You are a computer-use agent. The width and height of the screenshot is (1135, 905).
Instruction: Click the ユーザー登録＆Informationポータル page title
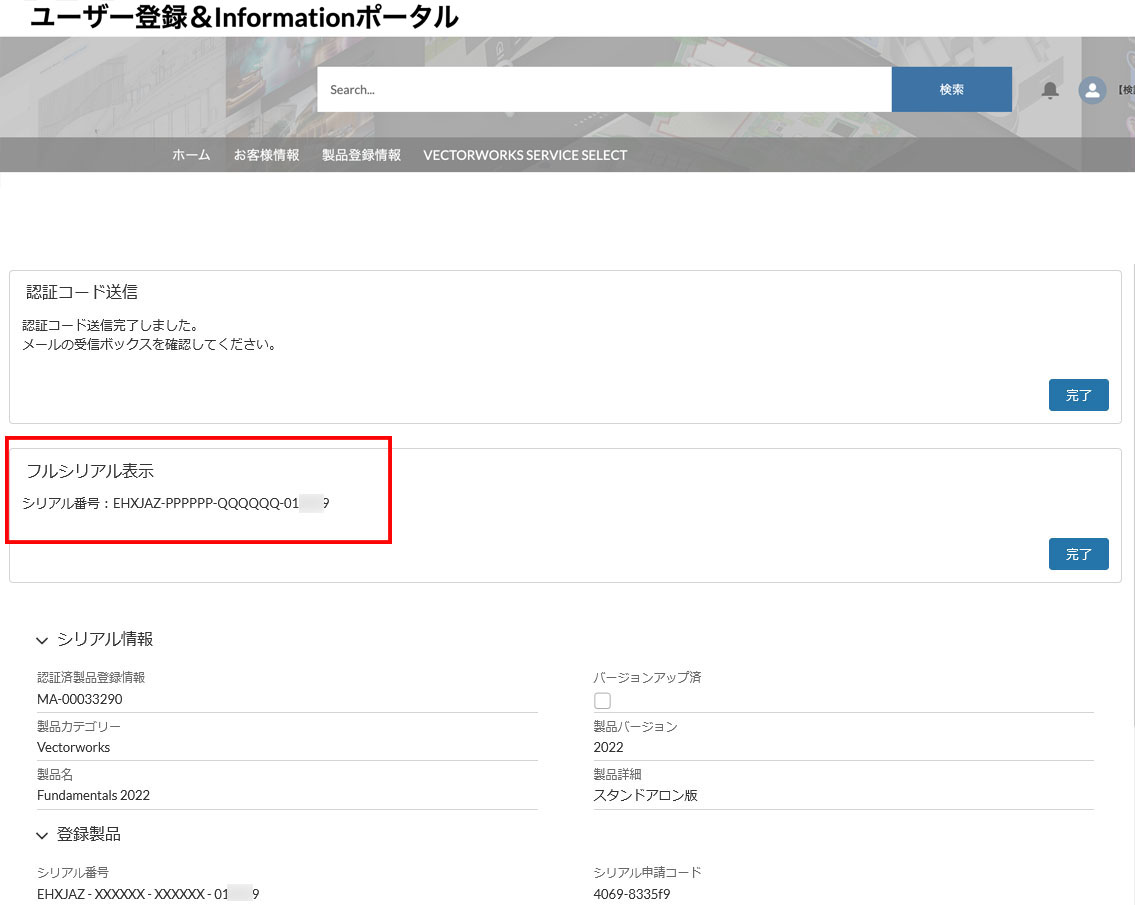pos(244,17)
